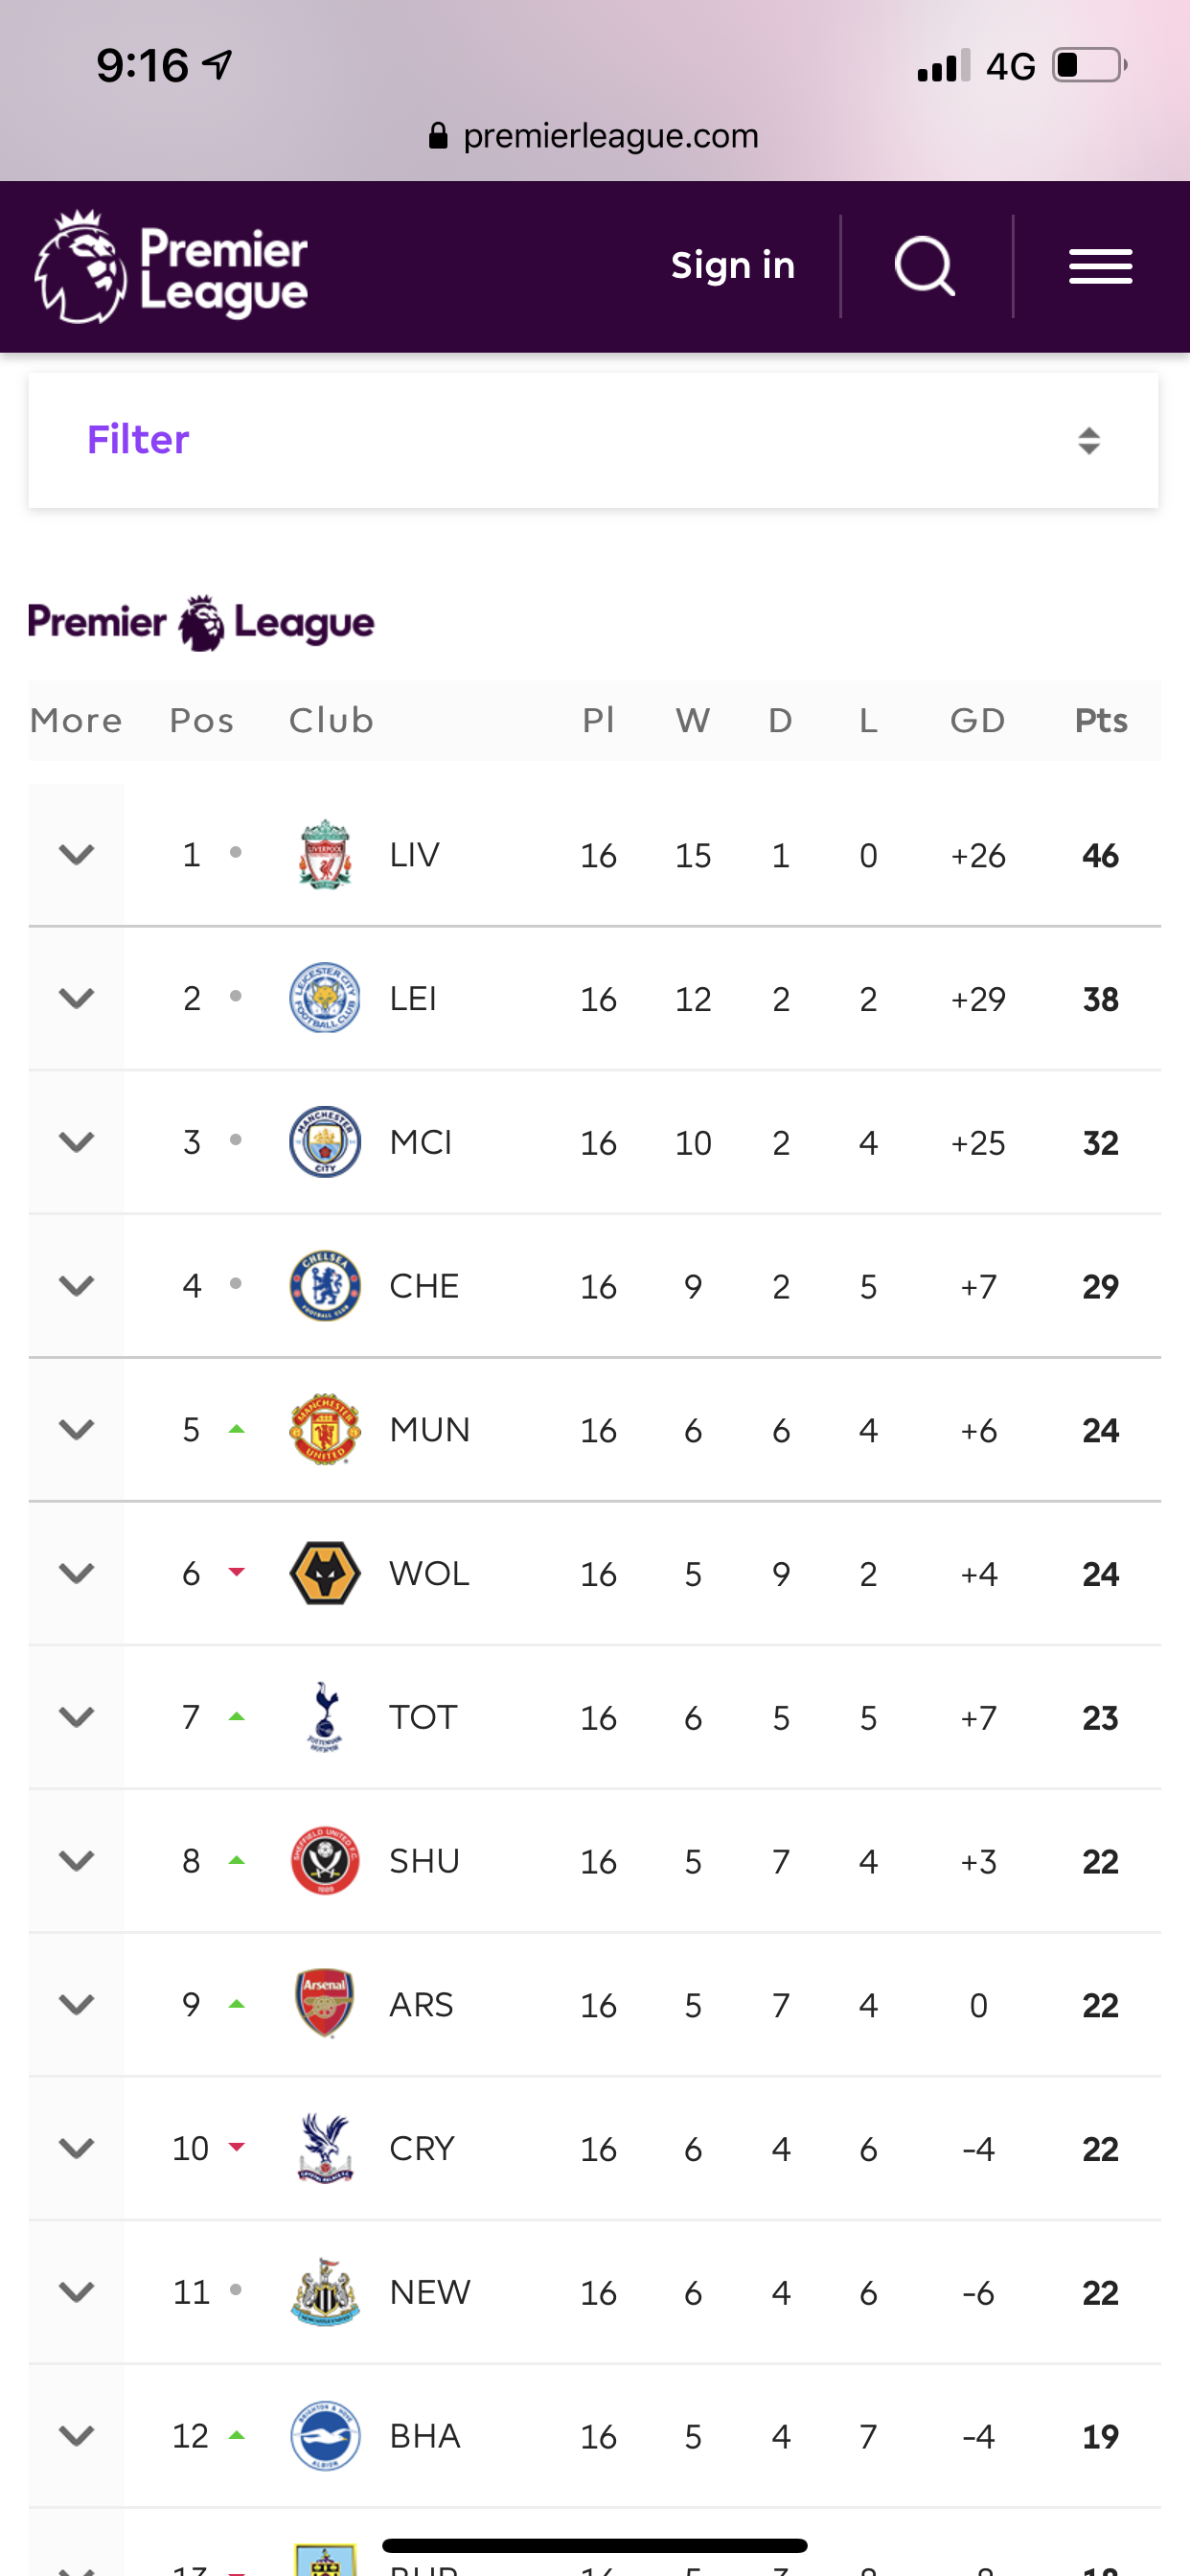Select the Manchester City crest

325,1142
